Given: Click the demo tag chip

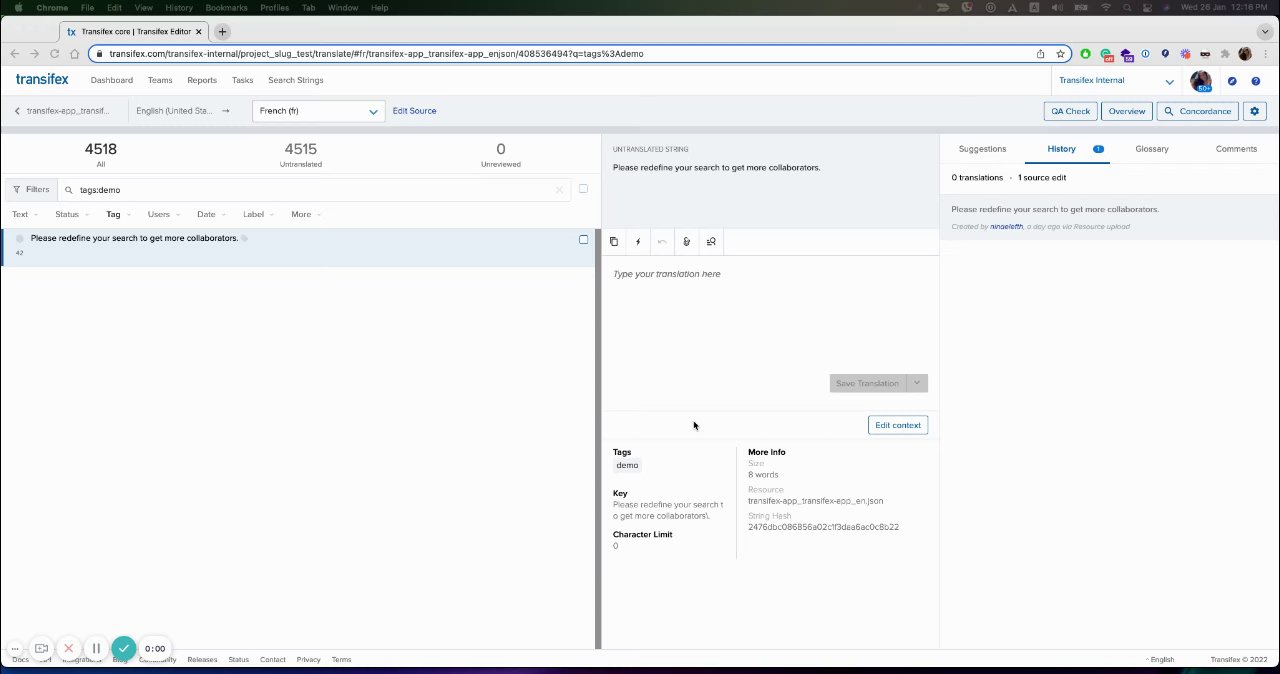Looking at the screenshot, I should coord(627,465).
